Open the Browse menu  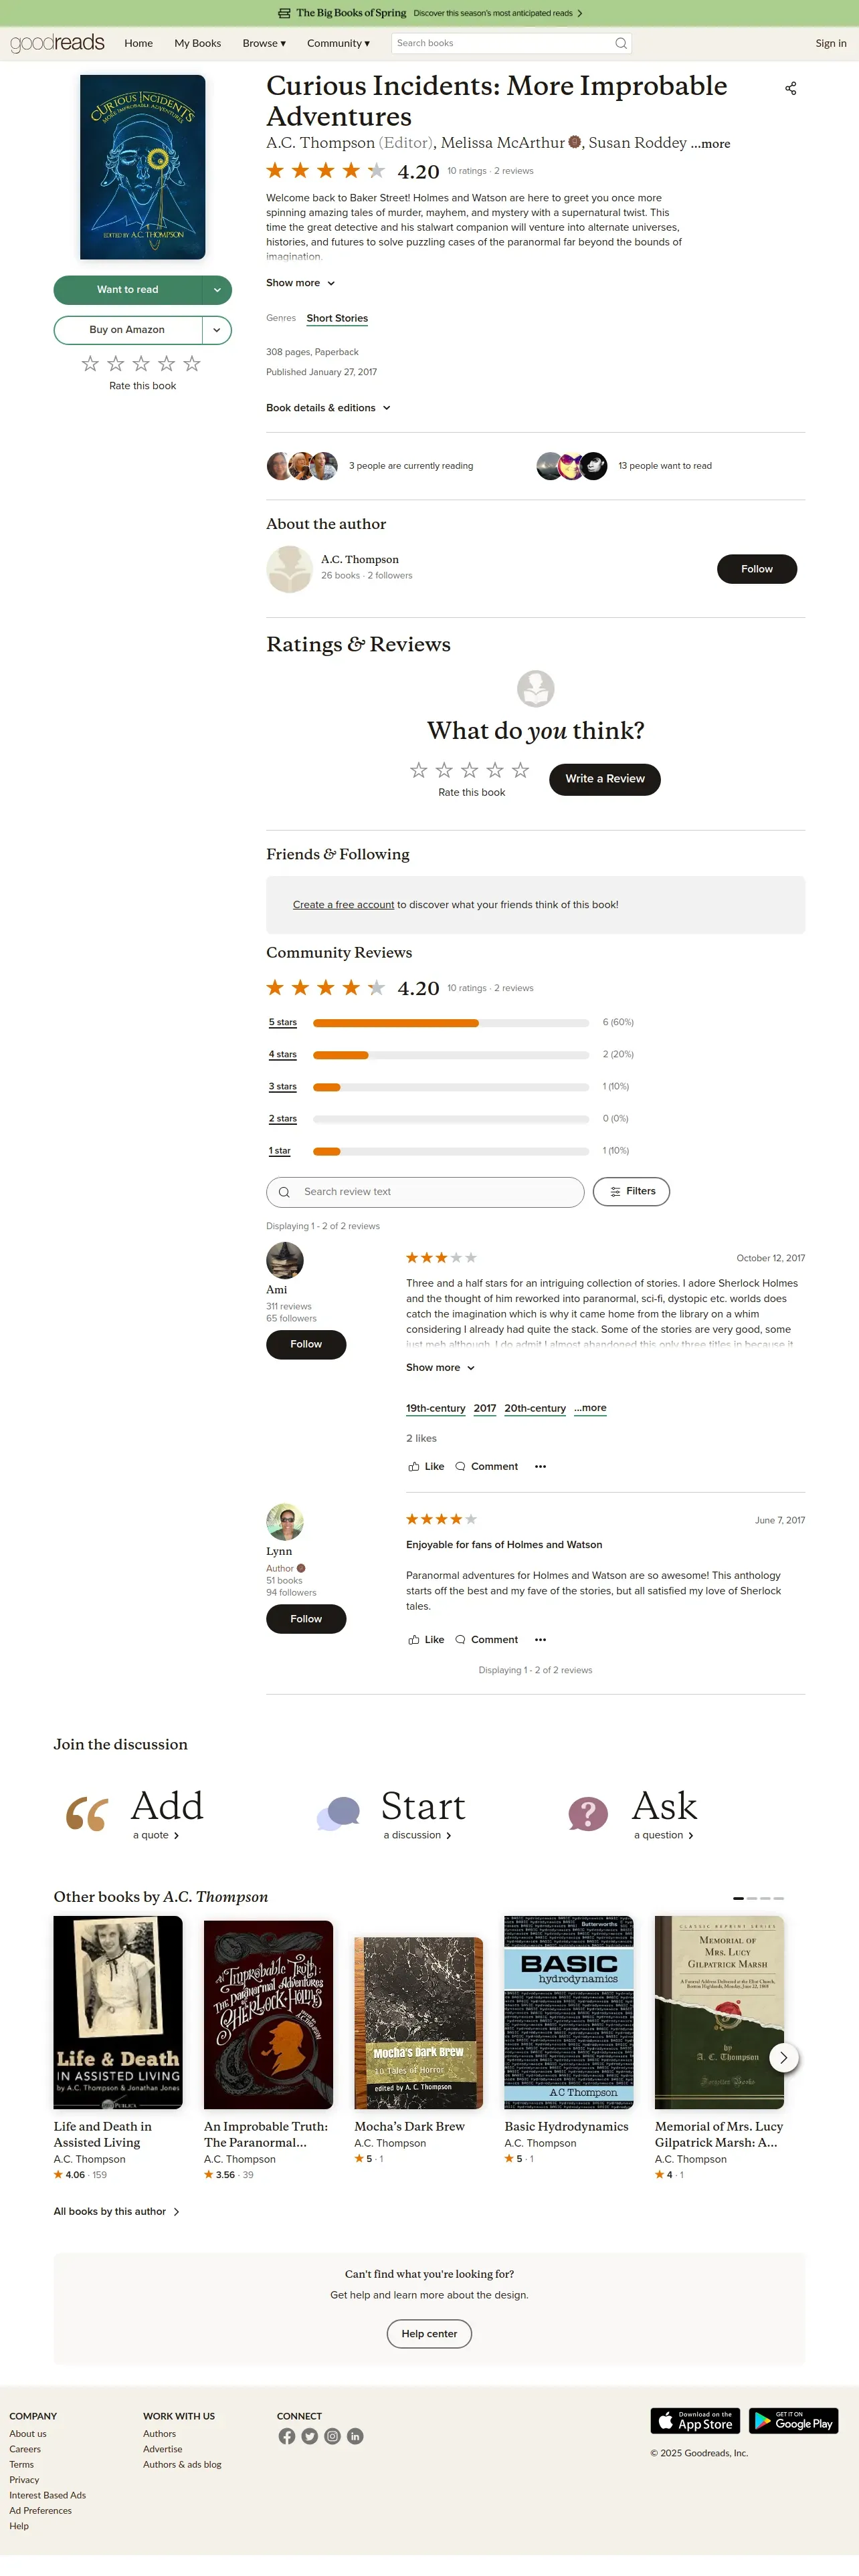264,43
